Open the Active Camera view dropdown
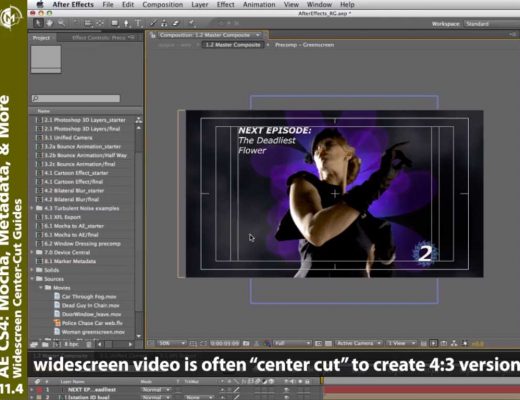 [x=359, y=343]
